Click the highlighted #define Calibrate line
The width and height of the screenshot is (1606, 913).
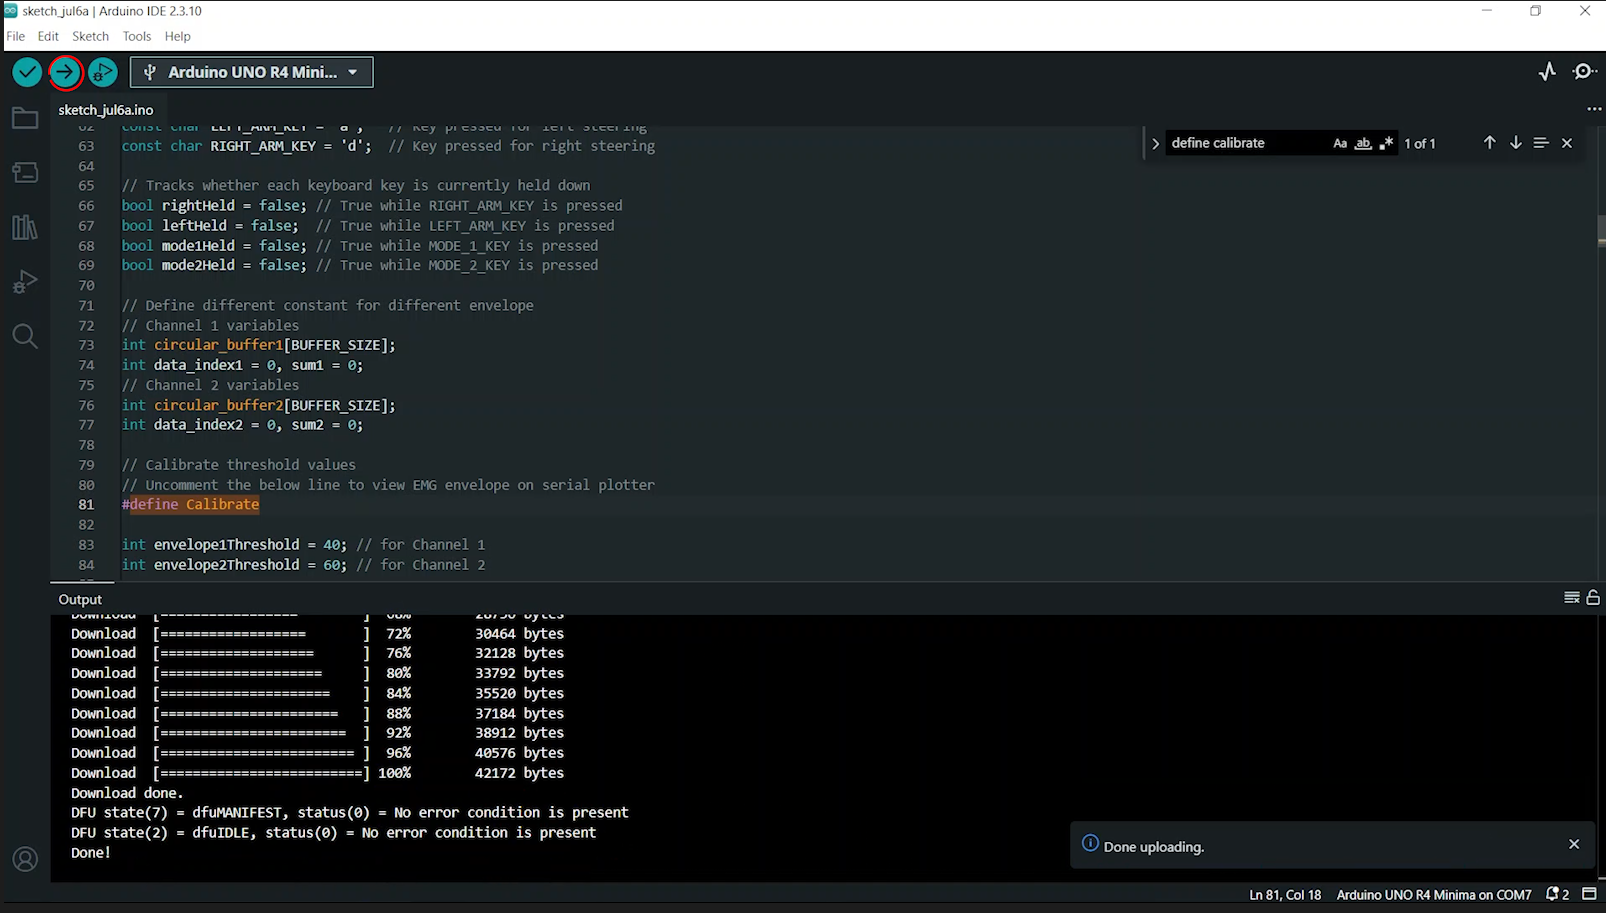(x=190, y=504)
